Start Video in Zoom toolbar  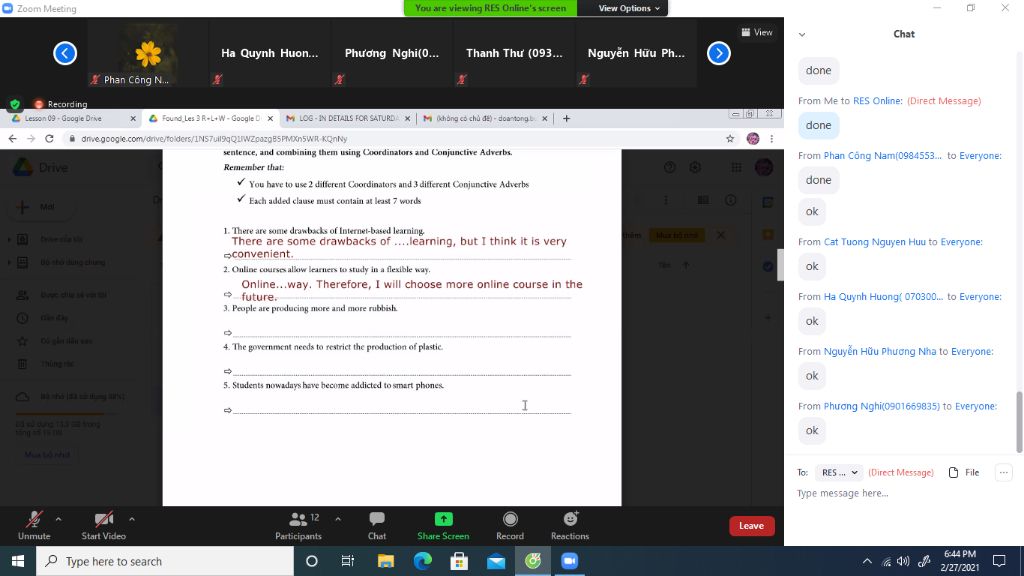(x=103, y=526)
